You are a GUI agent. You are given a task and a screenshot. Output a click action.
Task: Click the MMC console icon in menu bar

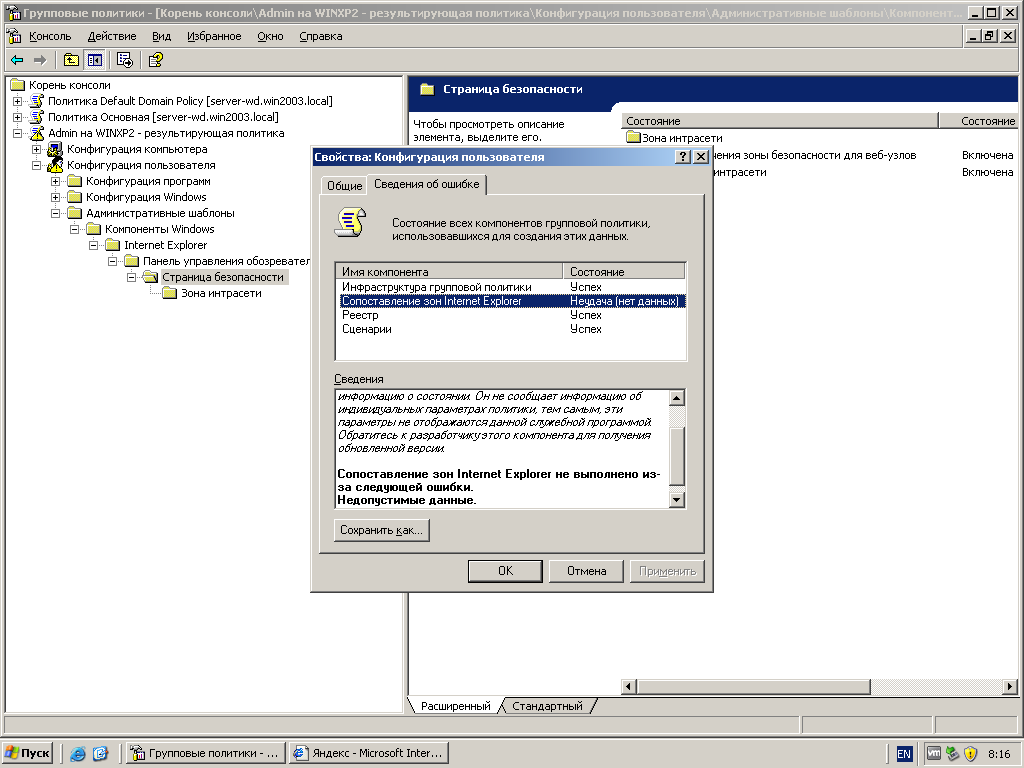[14, 36]
